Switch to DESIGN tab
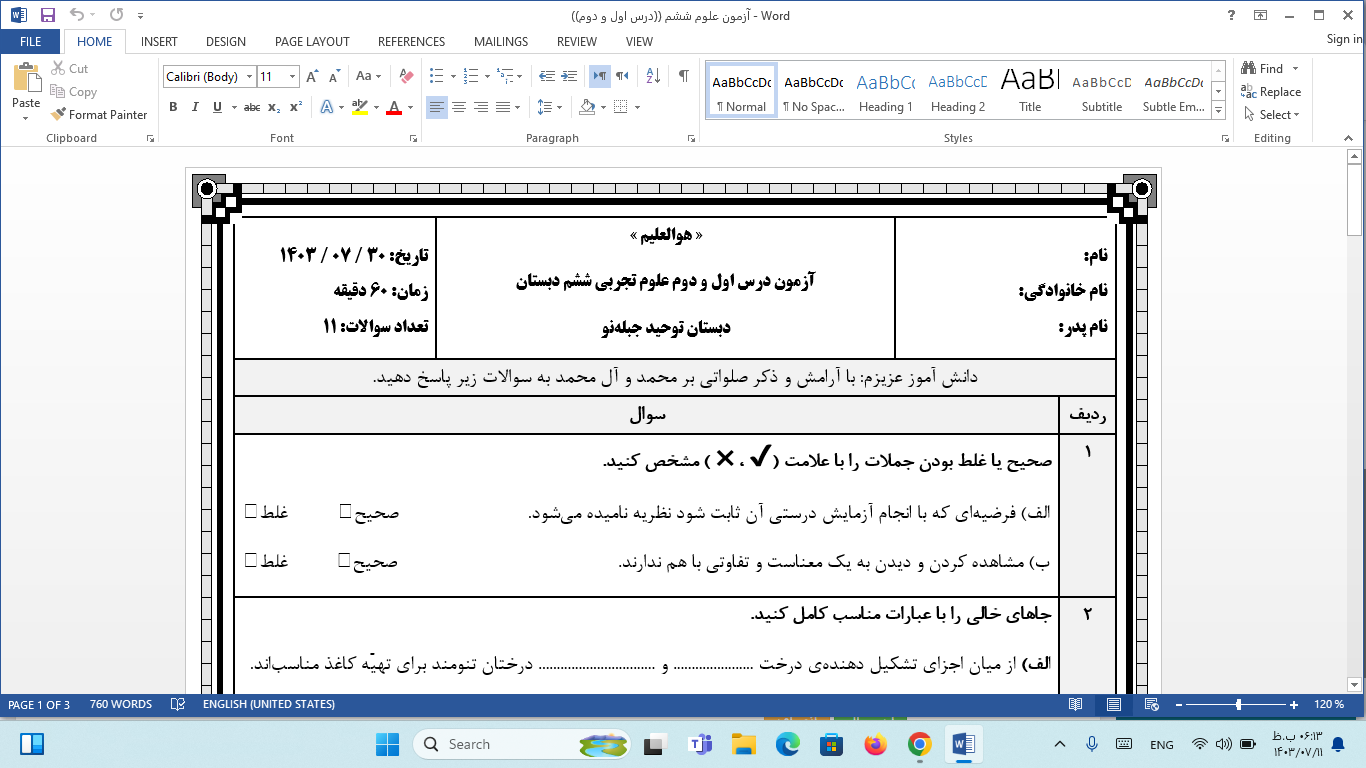This screenshot has width=1366, height=768. pos(226,42)
